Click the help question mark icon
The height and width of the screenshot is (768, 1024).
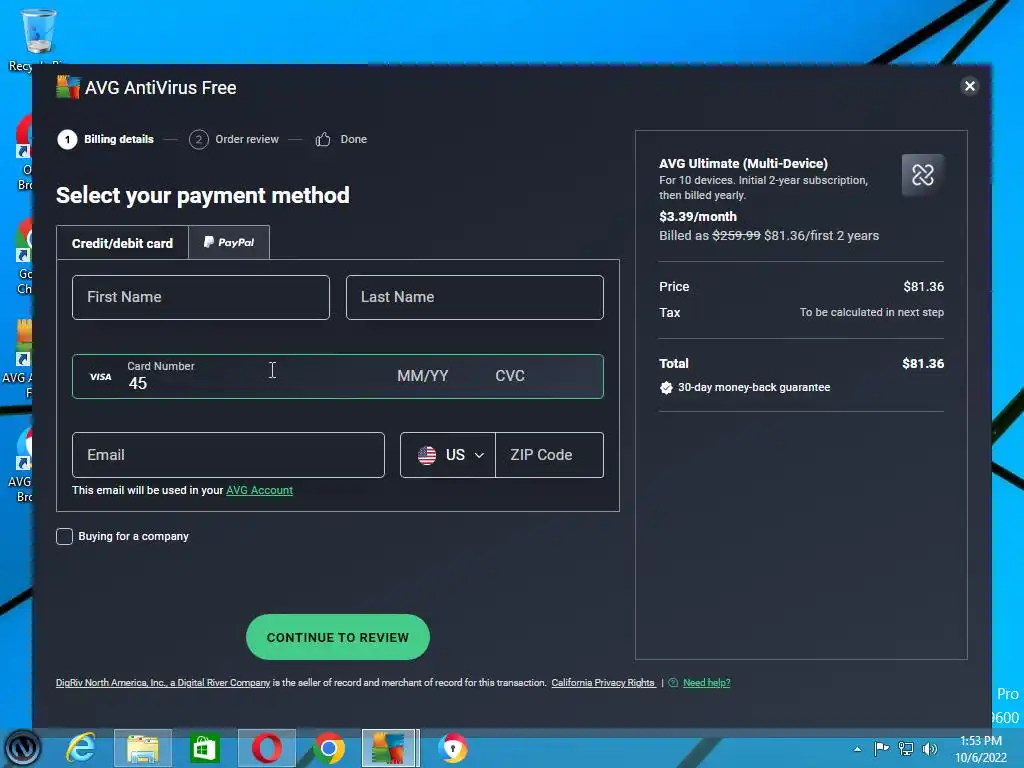click(673, 682)
